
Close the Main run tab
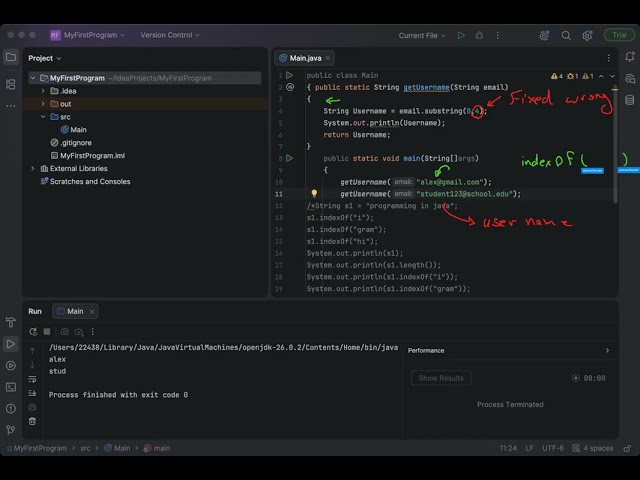point(92,311)
